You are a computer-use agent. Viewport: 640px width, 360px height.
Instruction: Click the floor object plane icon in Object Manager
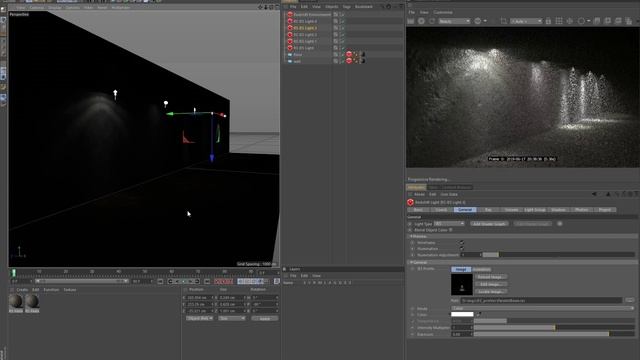click(x=290, y=54)
